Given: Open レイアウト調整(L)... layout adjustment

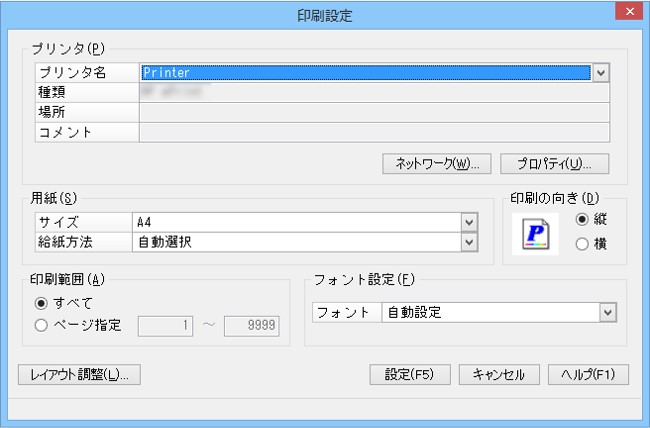Looking at the screenshot, I should (x=79, y=375).
